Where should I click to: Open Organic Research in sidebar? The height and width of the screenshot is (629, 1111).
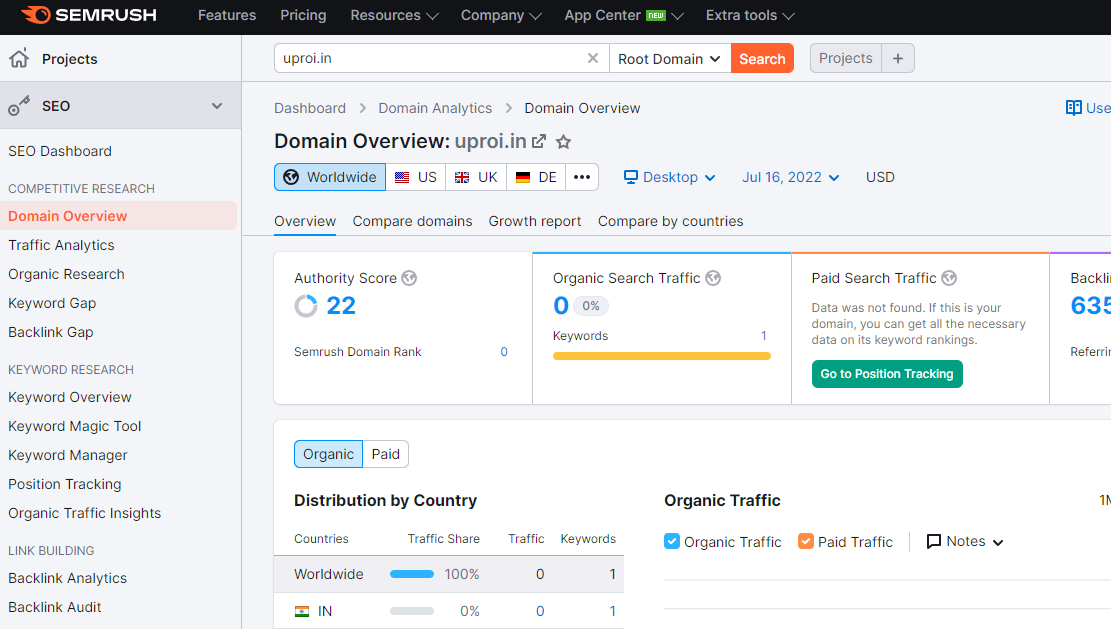67,274
